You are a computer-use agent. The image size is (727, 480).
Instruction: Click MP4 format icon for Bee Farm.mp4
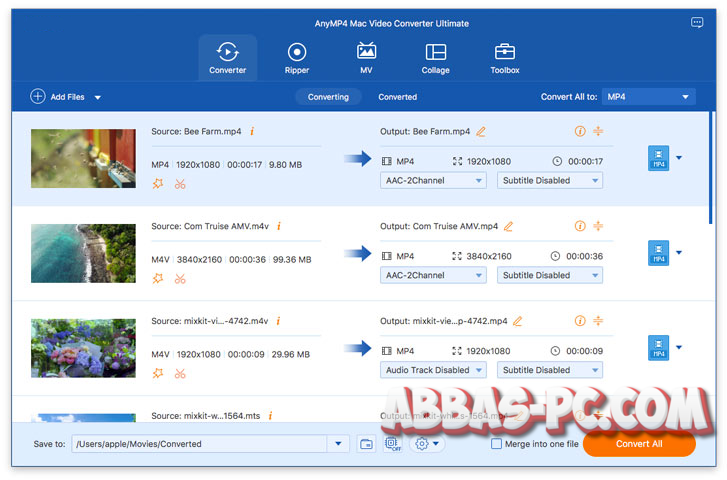[x=658, y=158]
